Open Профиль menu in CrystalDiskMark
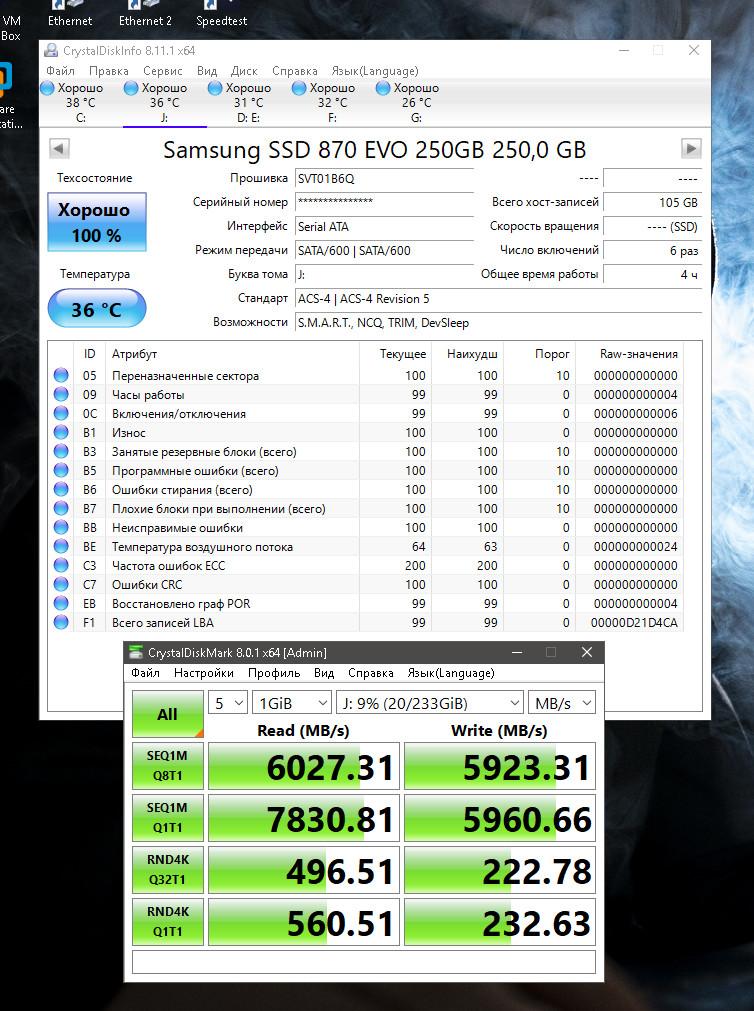Viewport: 754px width, 1011px height. tap(274, 672)
